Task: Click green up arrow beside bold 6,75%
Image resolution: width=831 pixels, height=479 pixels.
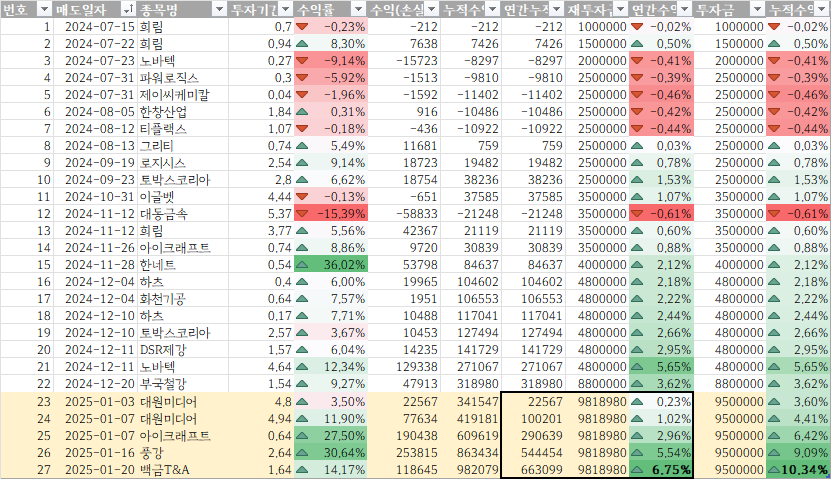Action: click(637, 470)
